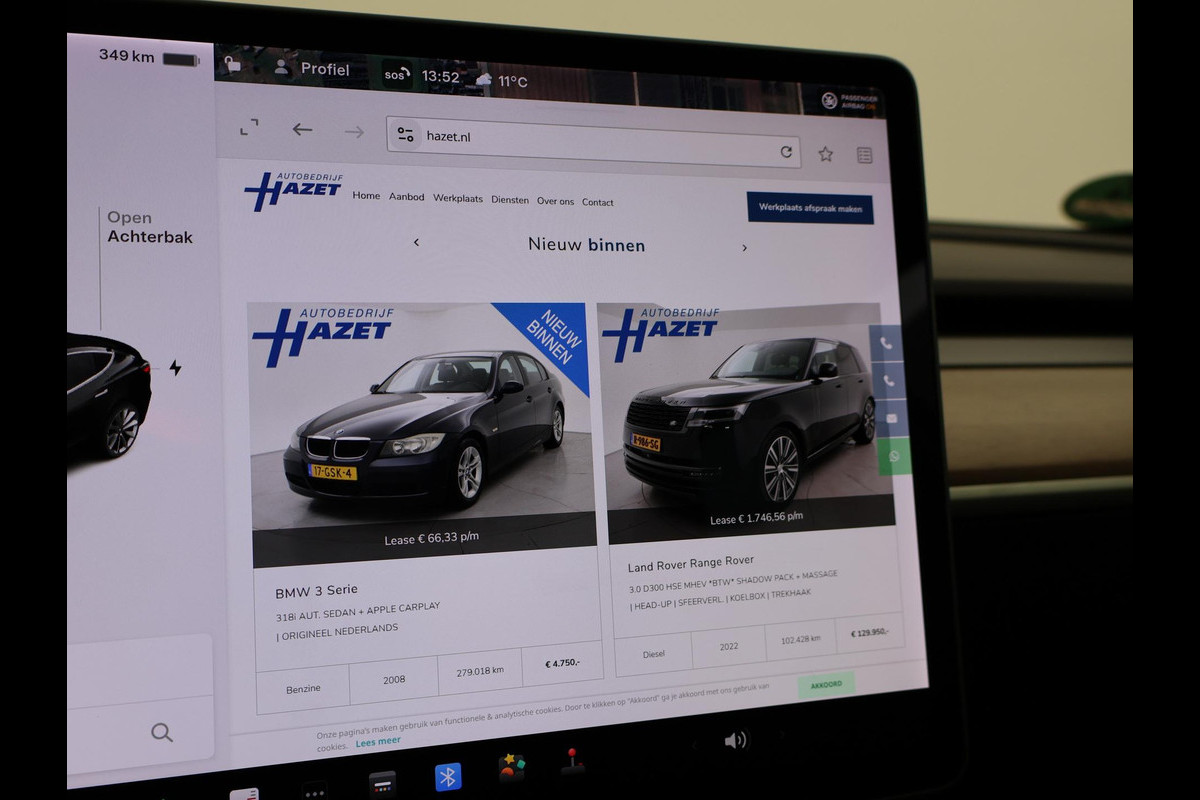Open the Aanbod menu item
The width and height of the screenshot is (1200, 800).
point(406,197)
